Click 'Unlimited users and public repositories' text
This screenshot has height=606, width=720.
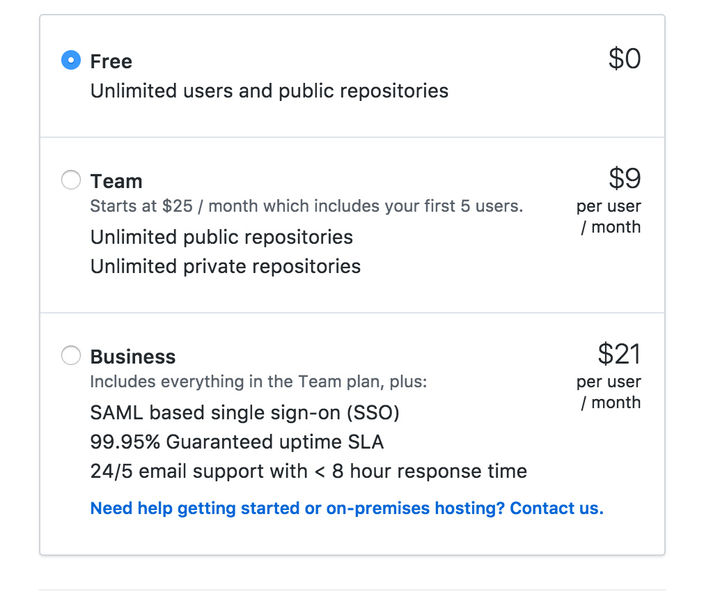tap(269, 91)
